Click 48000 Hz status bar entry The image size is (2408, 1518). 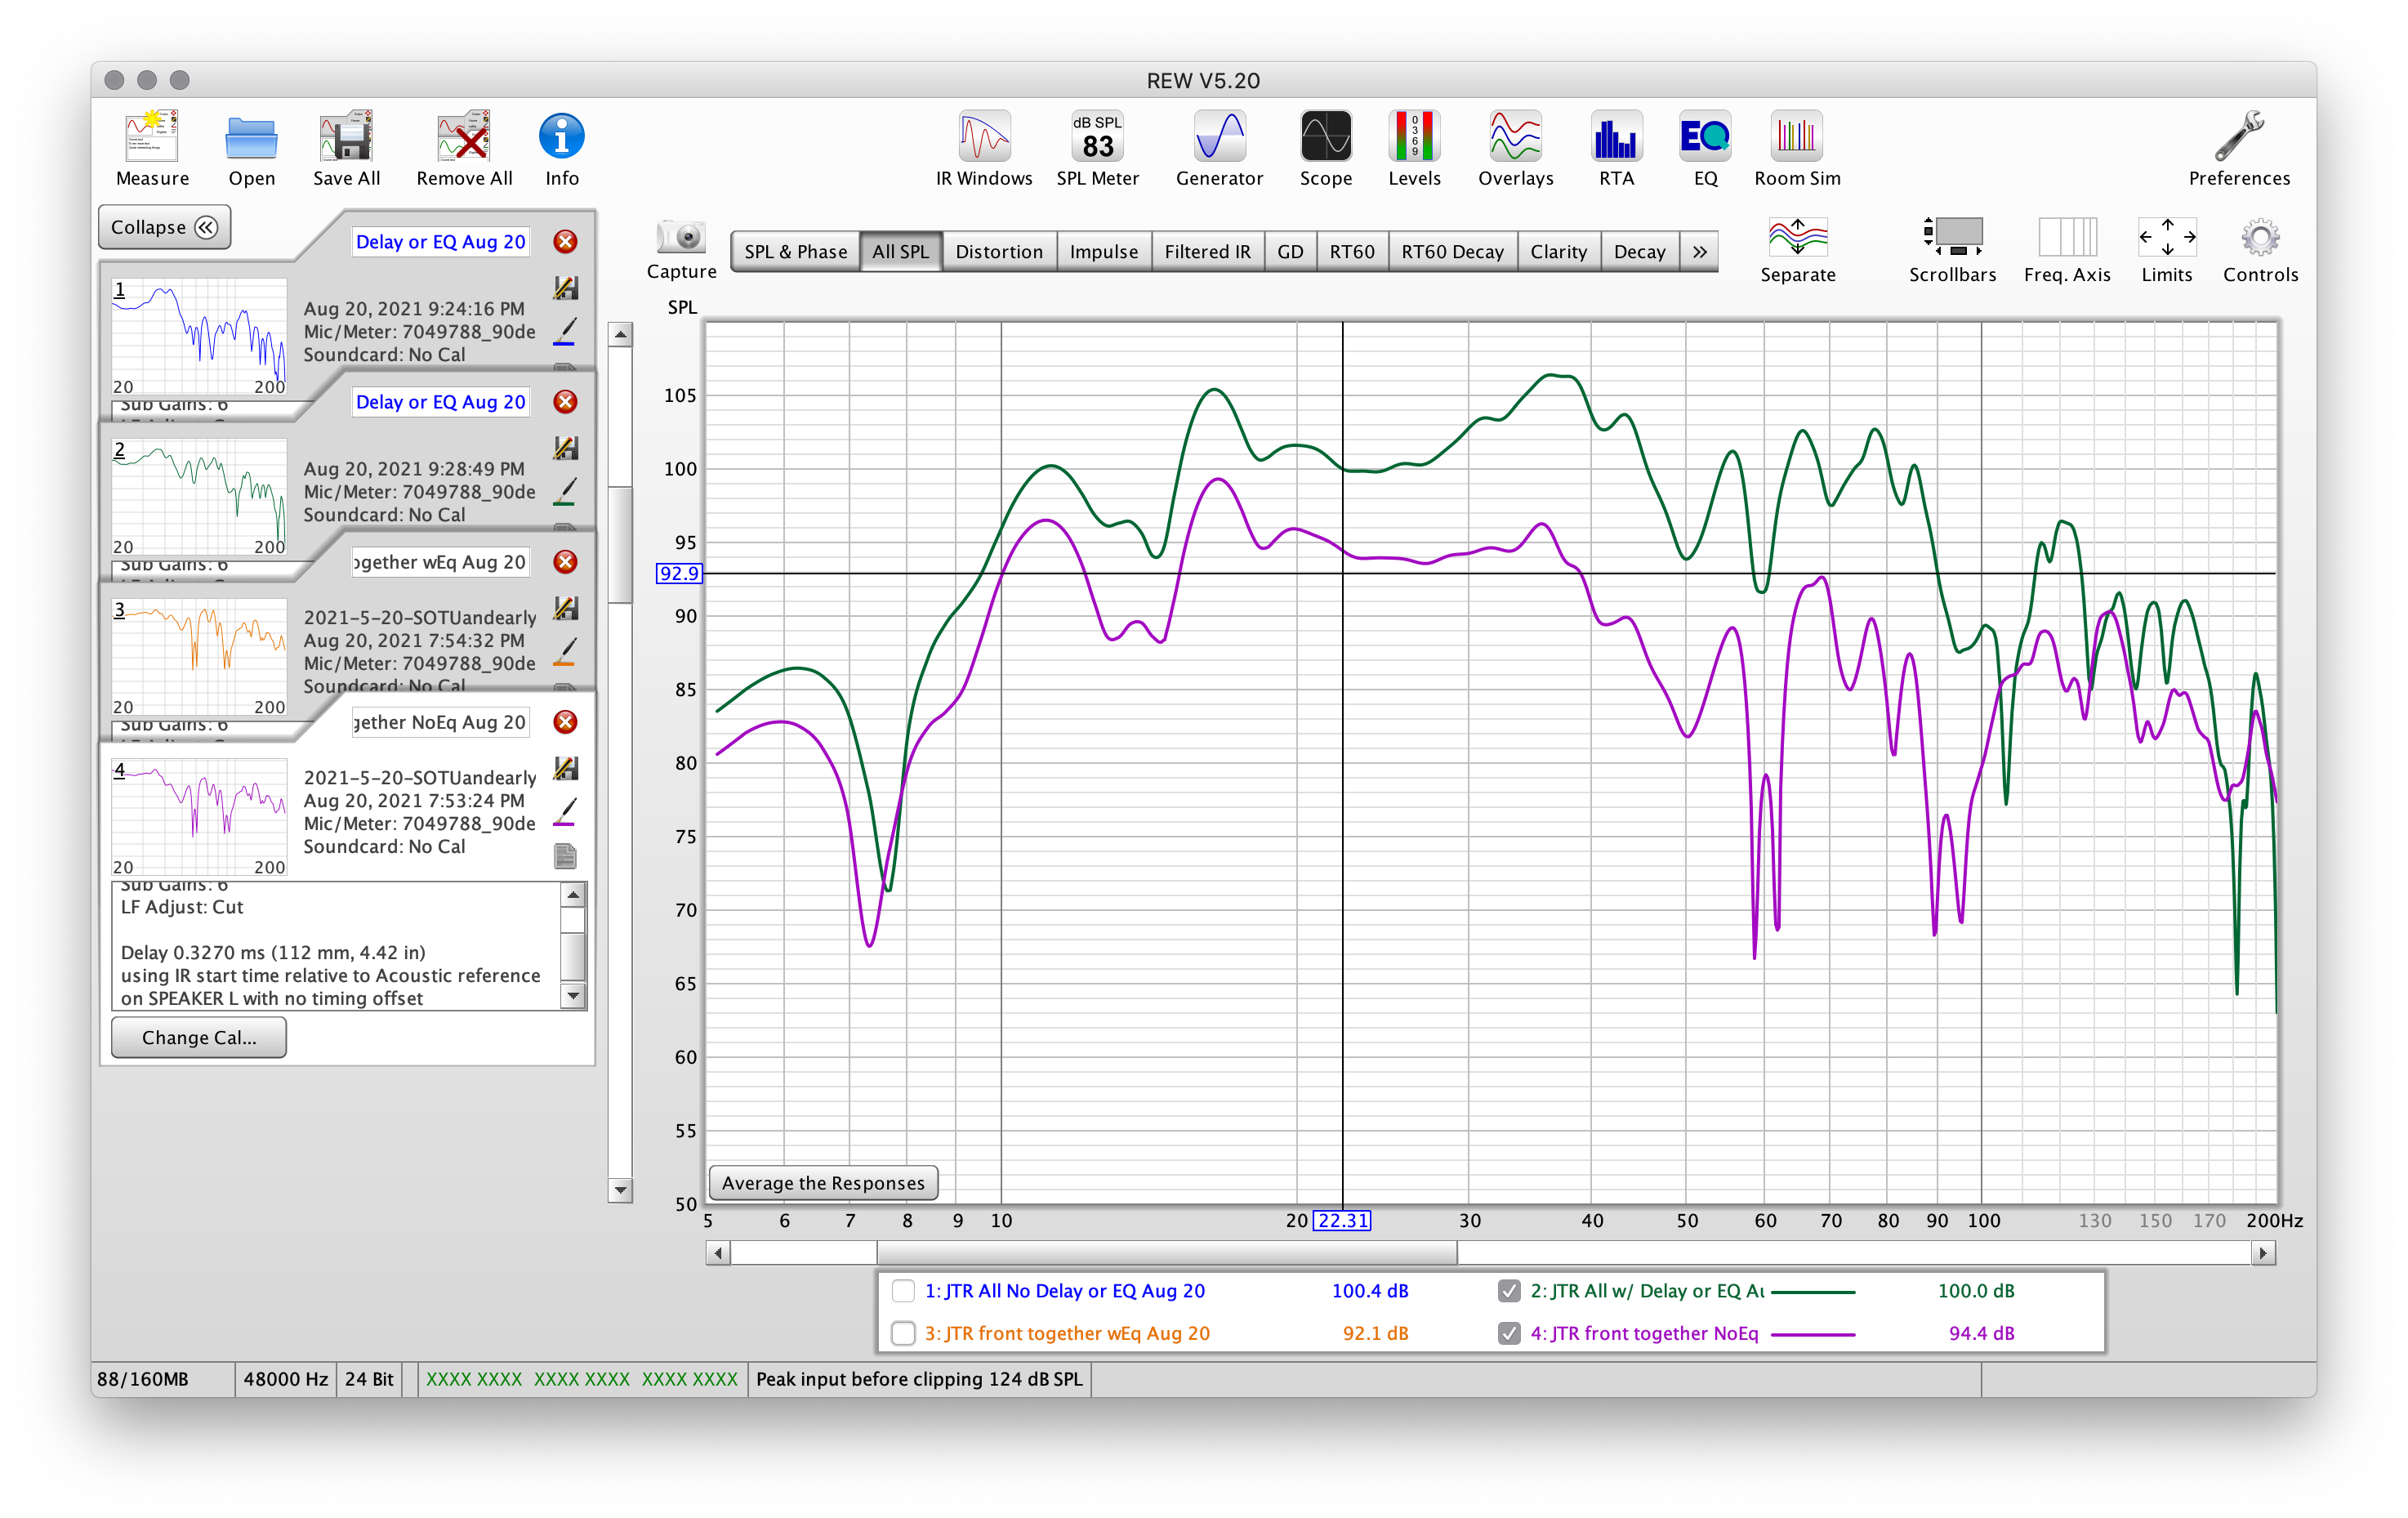tap(285, 1379)
